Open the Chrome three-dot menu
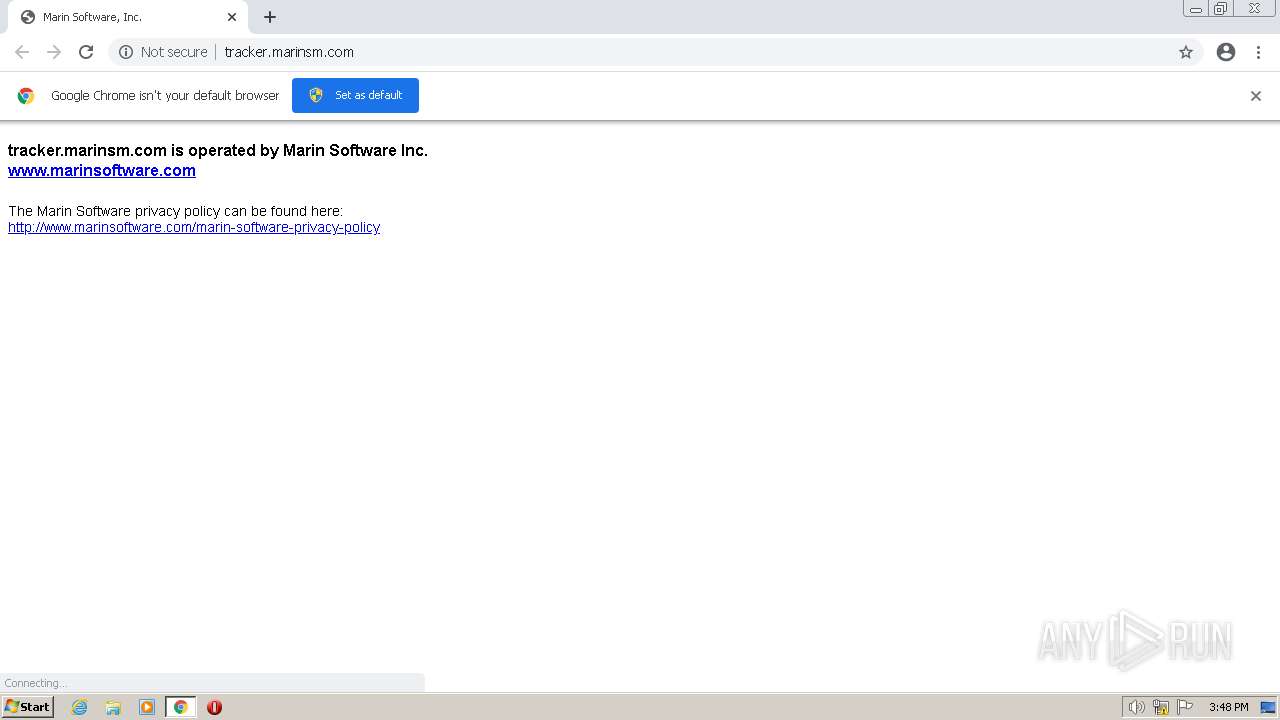 tap(1258, 52)
